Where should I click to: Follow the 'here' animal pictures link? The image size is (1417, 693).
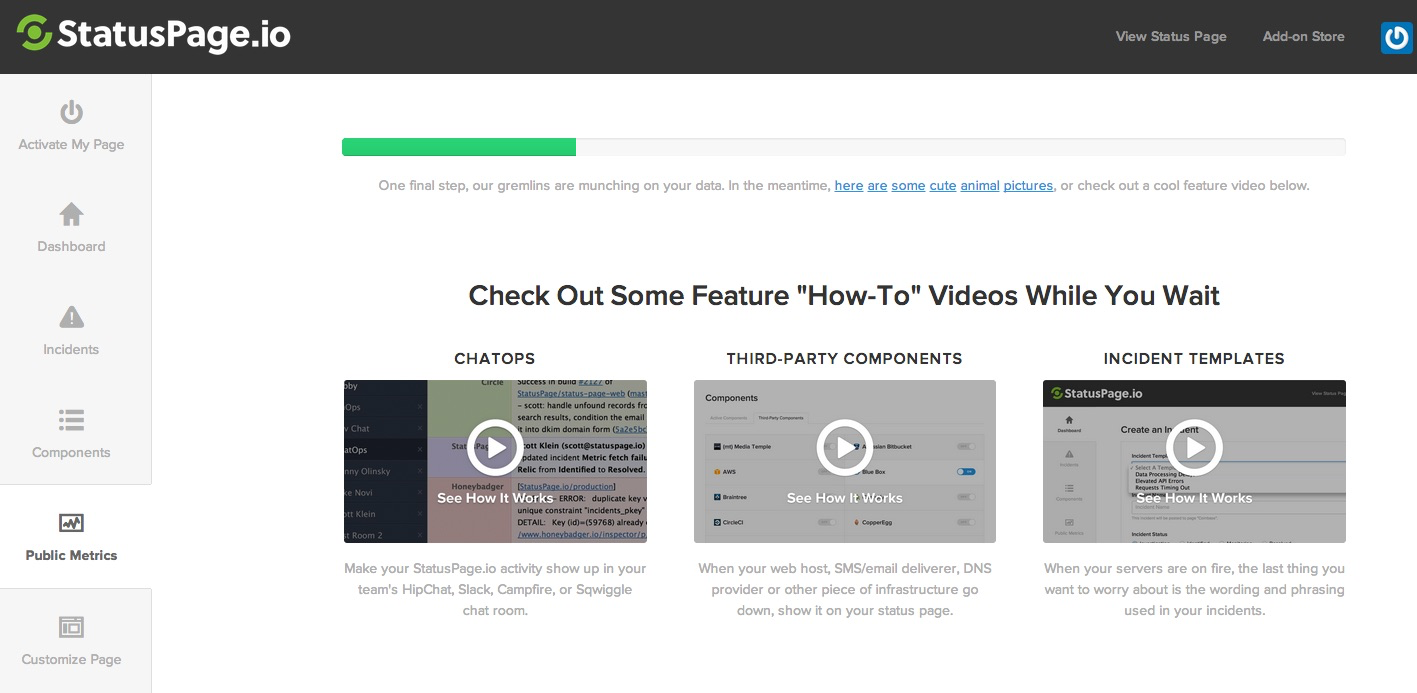(x=849, y=185)
